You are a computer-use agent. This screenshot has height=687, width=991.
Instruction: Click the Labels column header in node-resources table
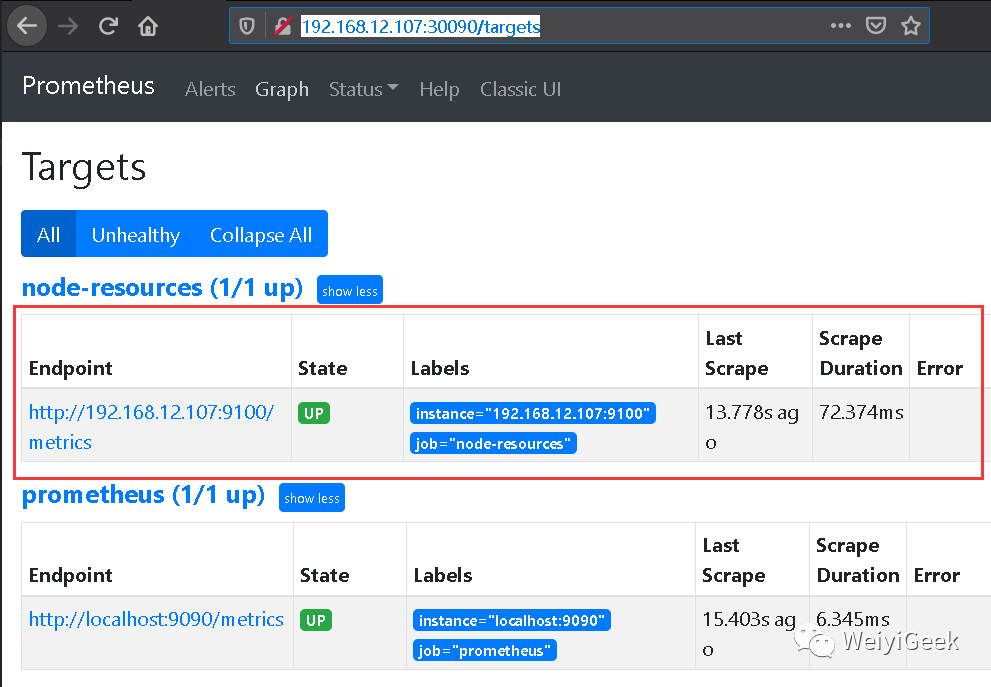[x=440, y=368]
